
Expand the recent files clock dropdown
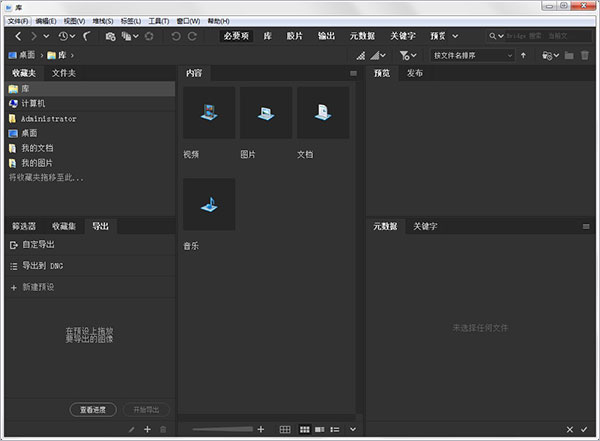tap(68, 36)
